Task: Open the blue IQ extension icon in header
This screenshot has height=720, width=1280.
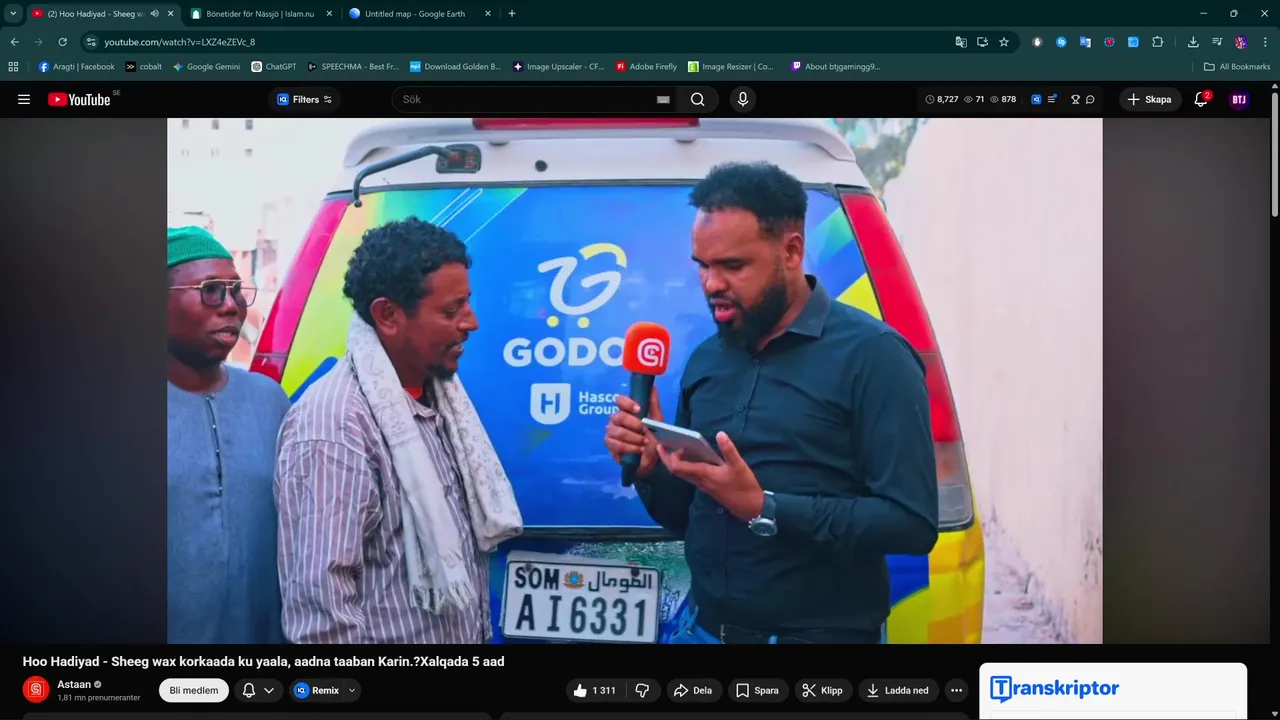Action: pyautogui.click(x=1036, y=99)
